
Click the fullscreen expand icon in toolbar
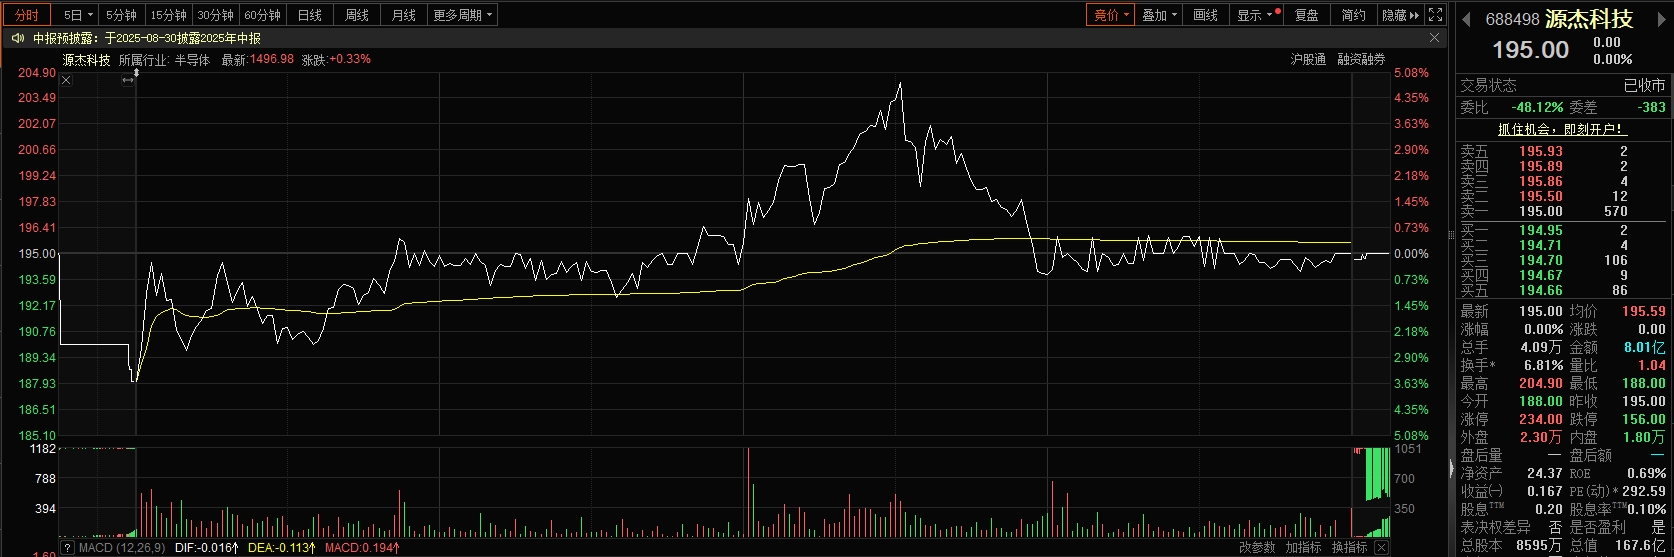coord(1435,15)
